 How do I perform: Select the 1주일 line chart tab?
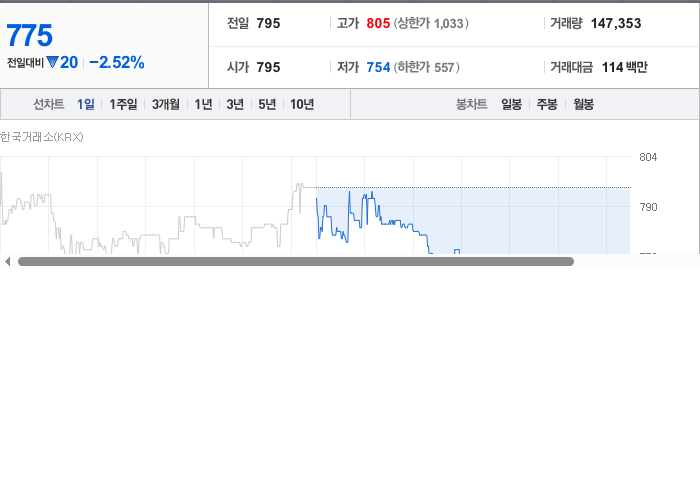click(123, 104)
